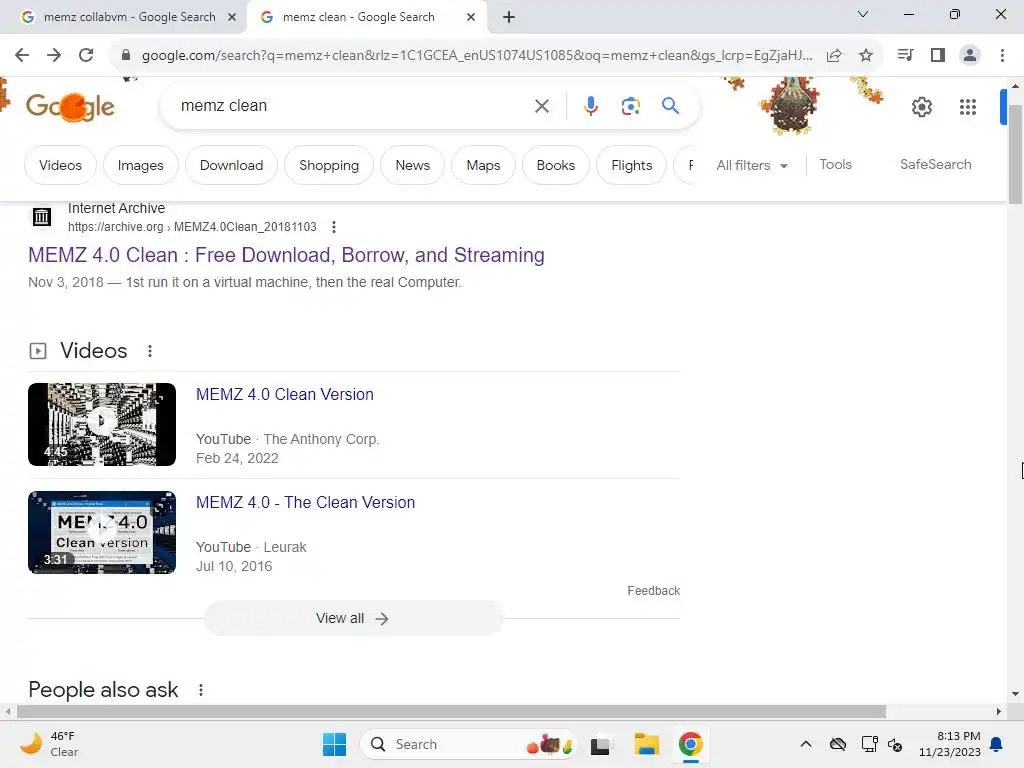The height and width of the screenshot is (768, 1024).
Task: Click the site lock icon in address bar
Action: 126,56
